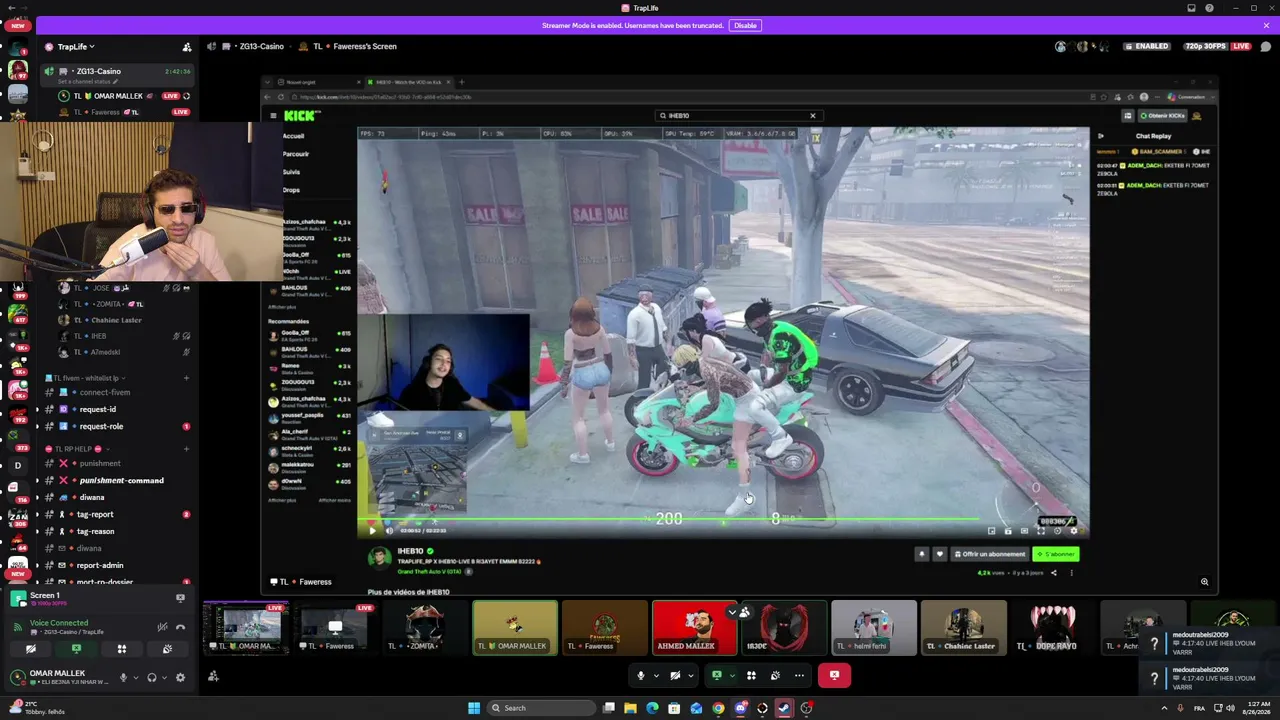This screenshot has width=1280, height=720.
Task: Open Accueil in the Kick sidebar
Action: [x=294, y=136]
